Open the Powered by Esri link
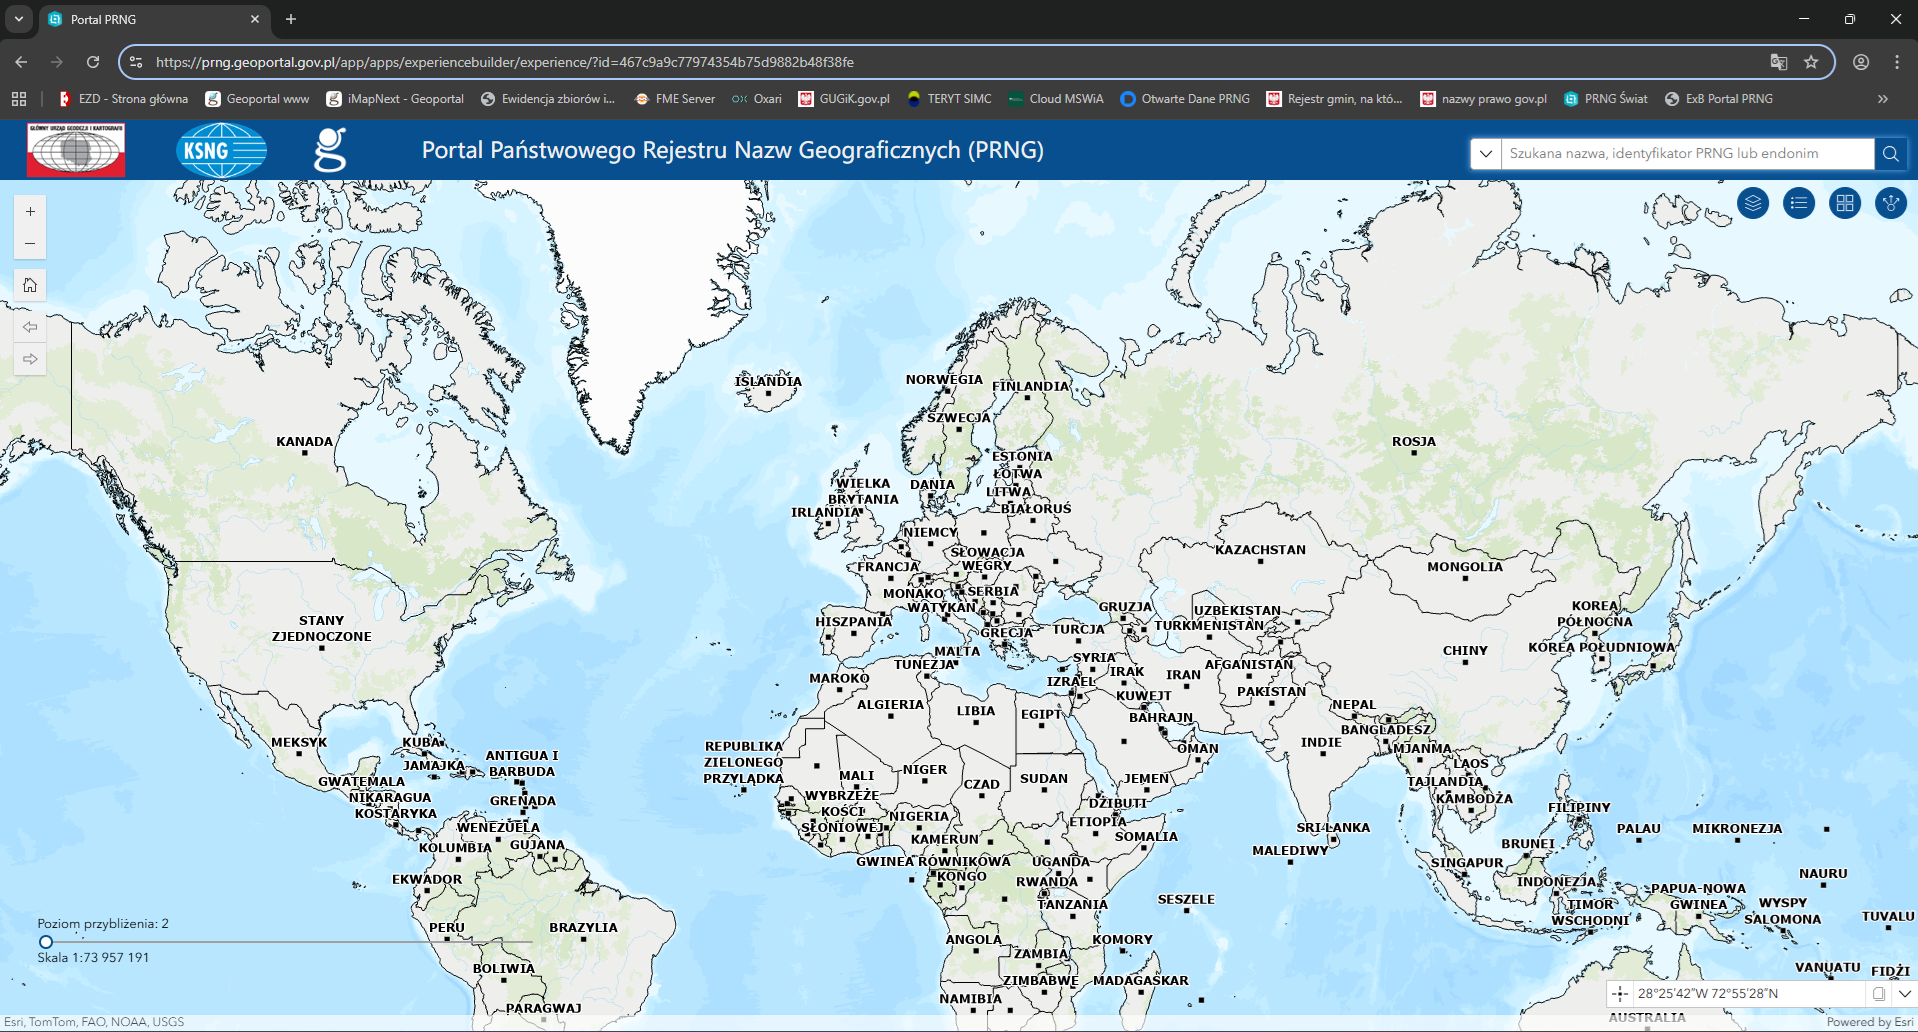 pyautogui.click(x=1869, y=1022)
